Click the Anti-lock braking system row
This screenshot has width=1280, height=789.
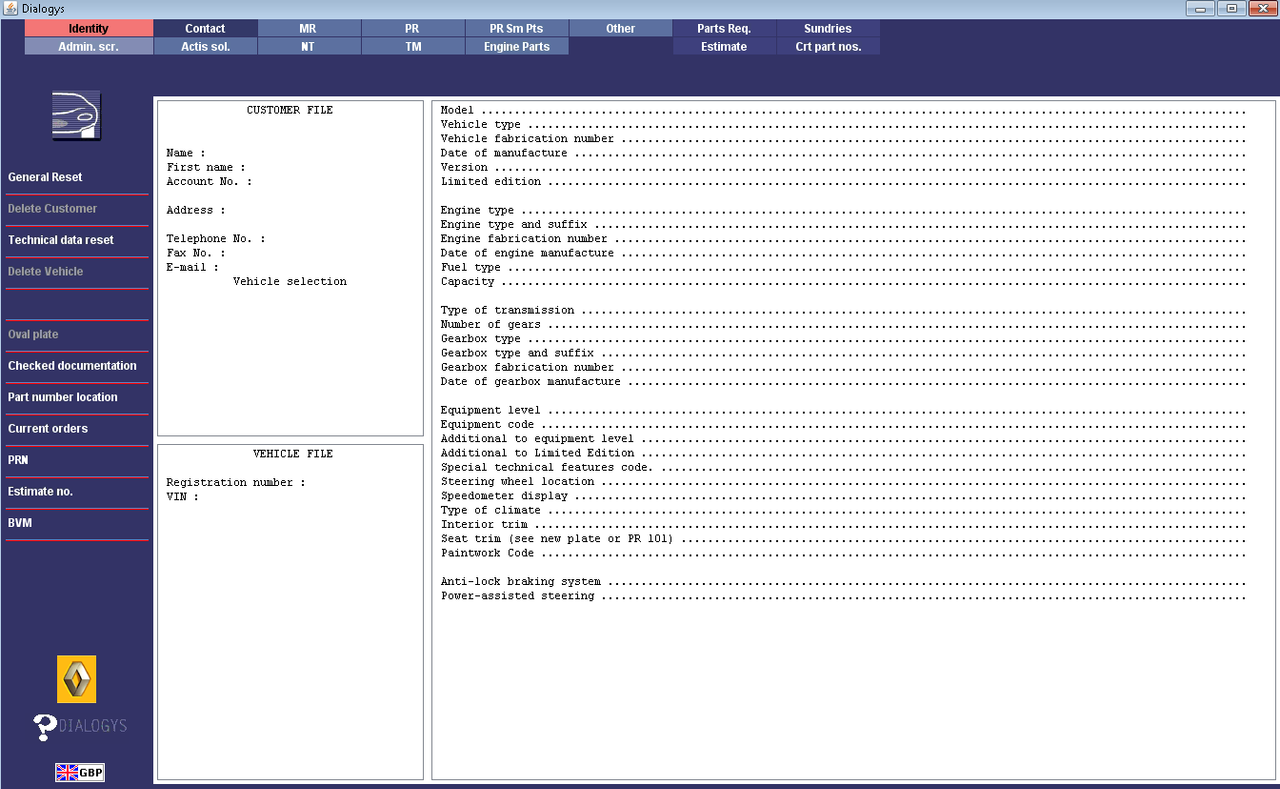[843, 582]
